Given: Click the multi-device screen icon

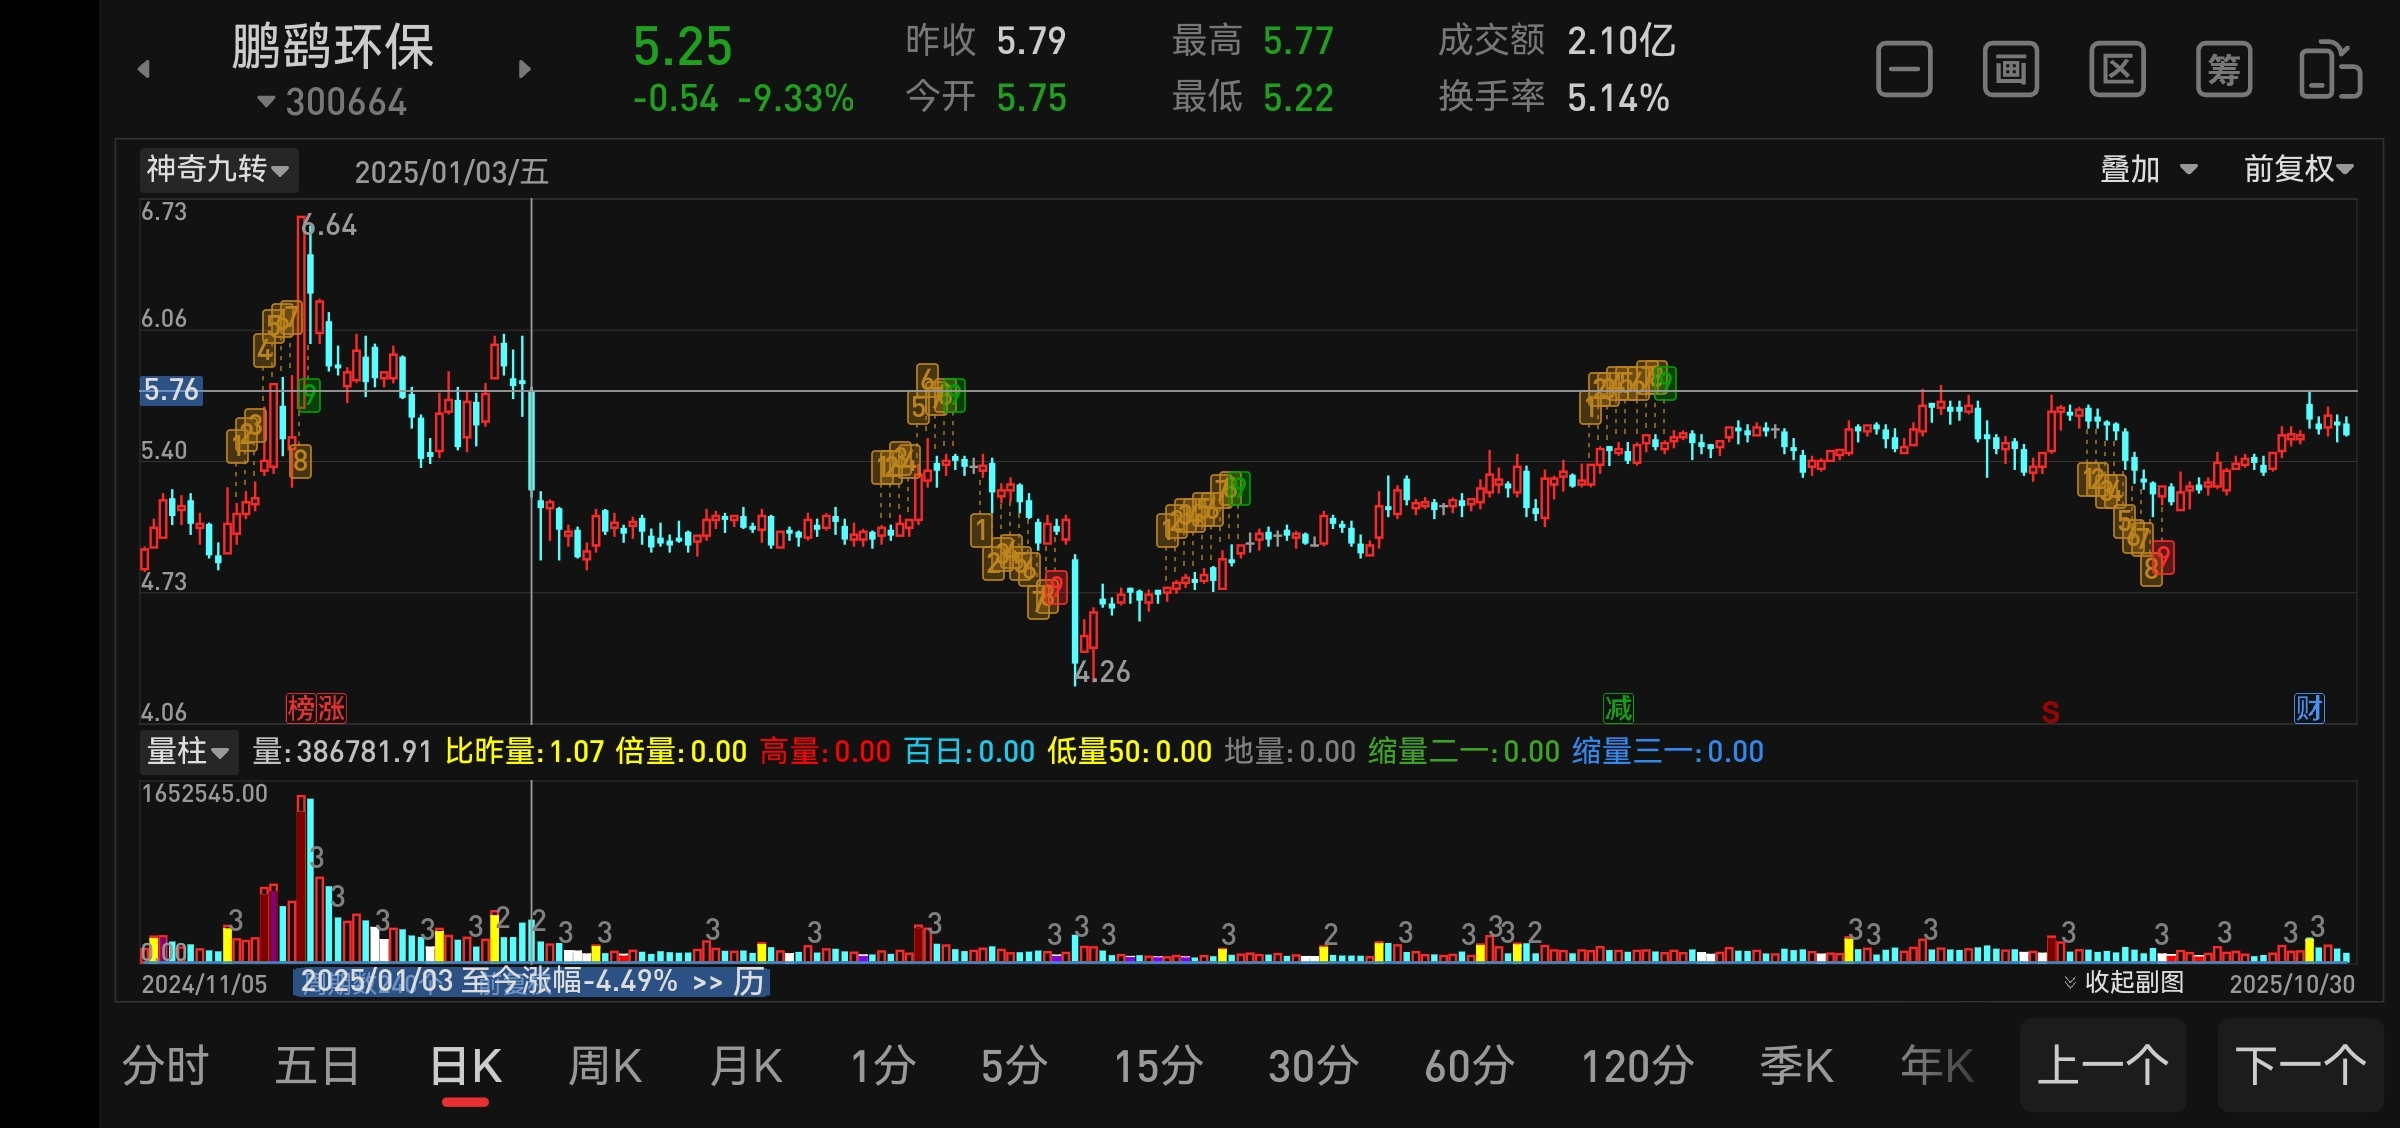Looking at the screenshot, I should click(2330, 70).
